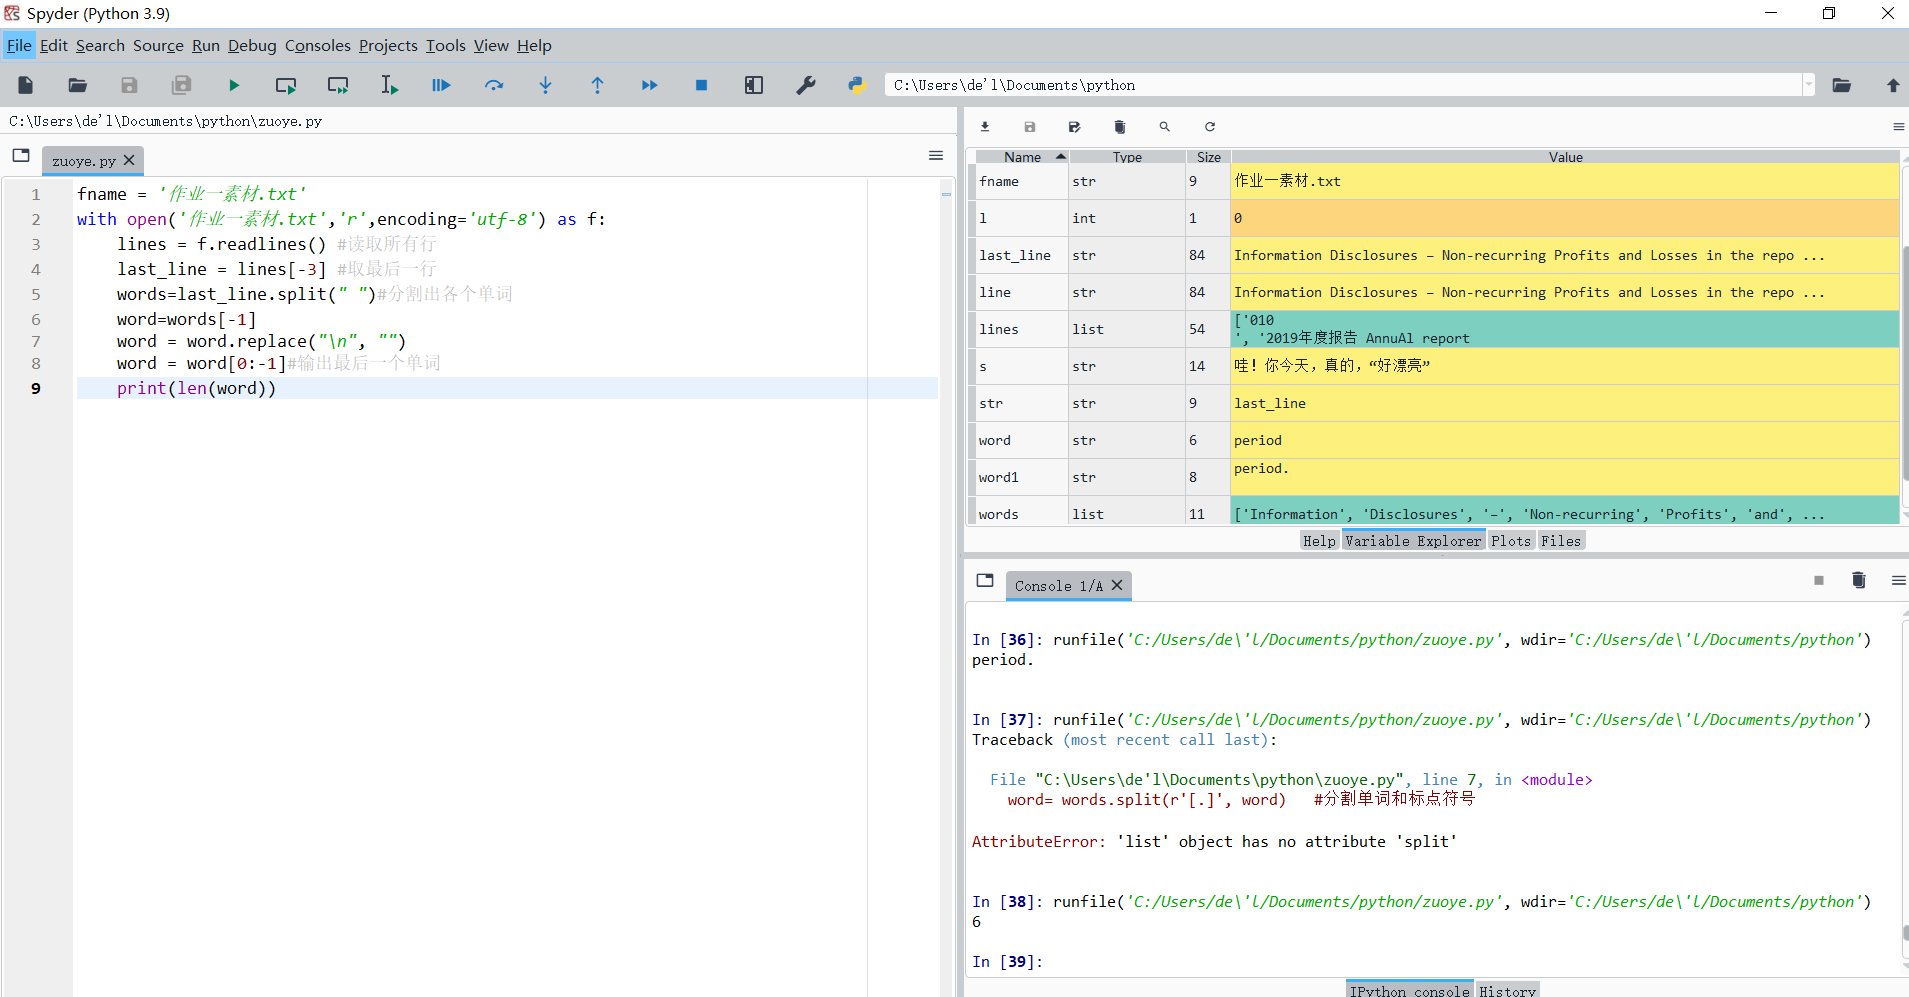The image size is (1909, 997).
Task: Switch to the Plots tab
Action: (1511, 541)
